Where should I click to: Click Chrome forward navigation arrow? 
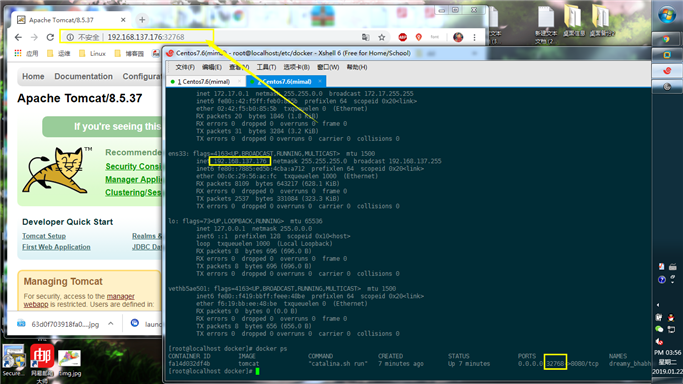[x=34, y=37]
